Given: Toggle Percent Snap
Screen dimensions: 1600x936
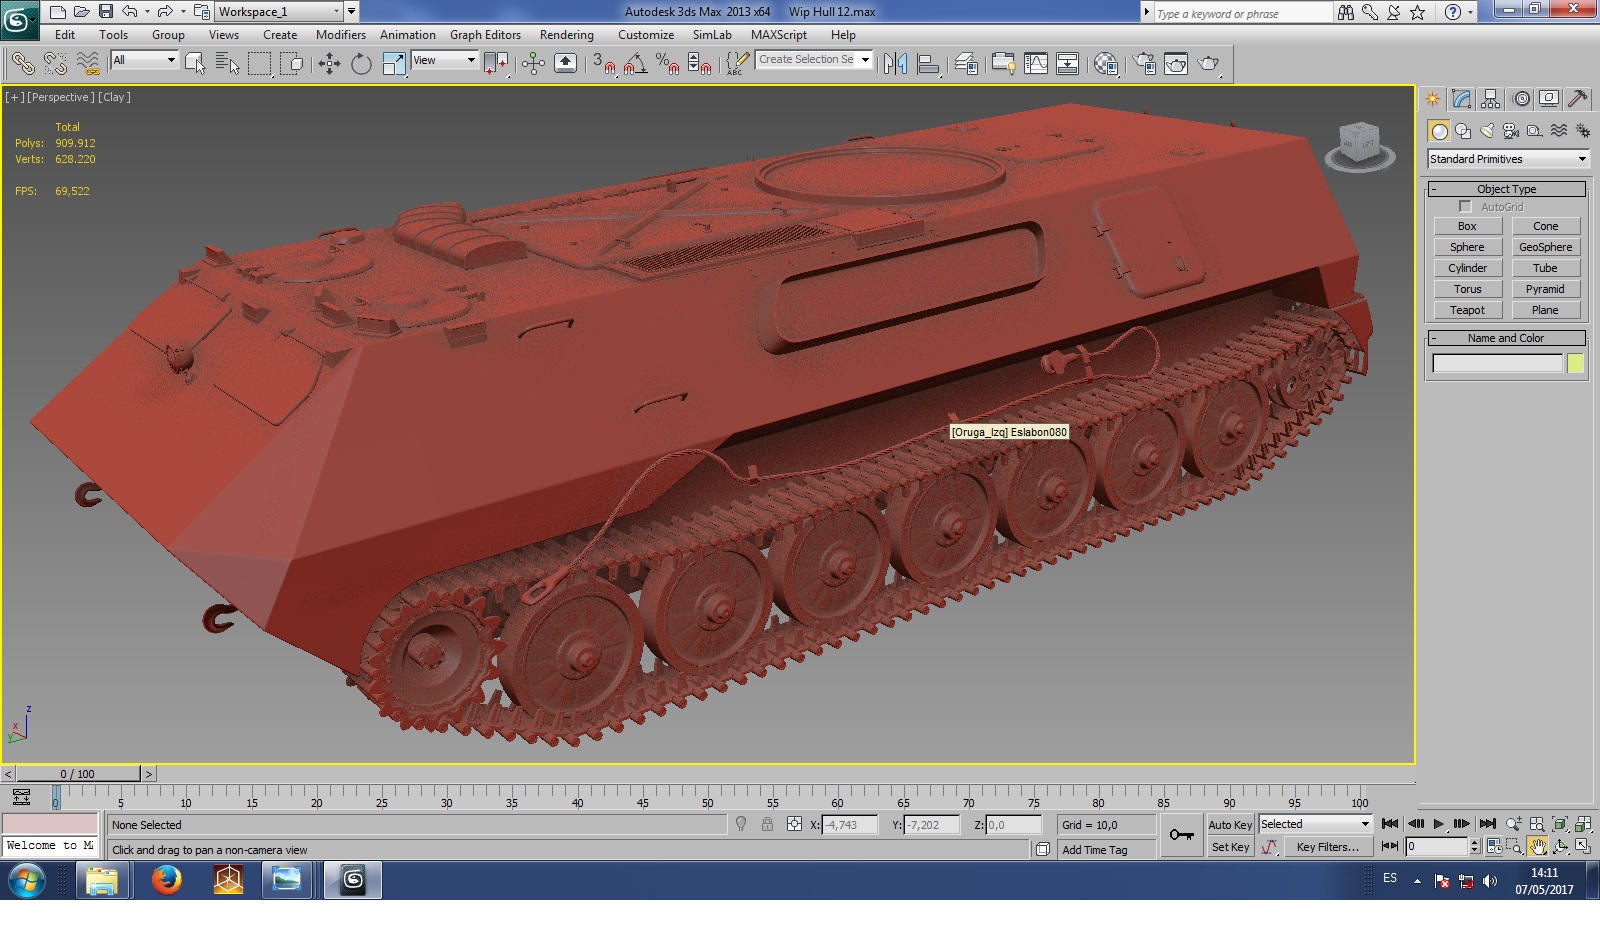Looking at the screenshot, I should point(668,64).
